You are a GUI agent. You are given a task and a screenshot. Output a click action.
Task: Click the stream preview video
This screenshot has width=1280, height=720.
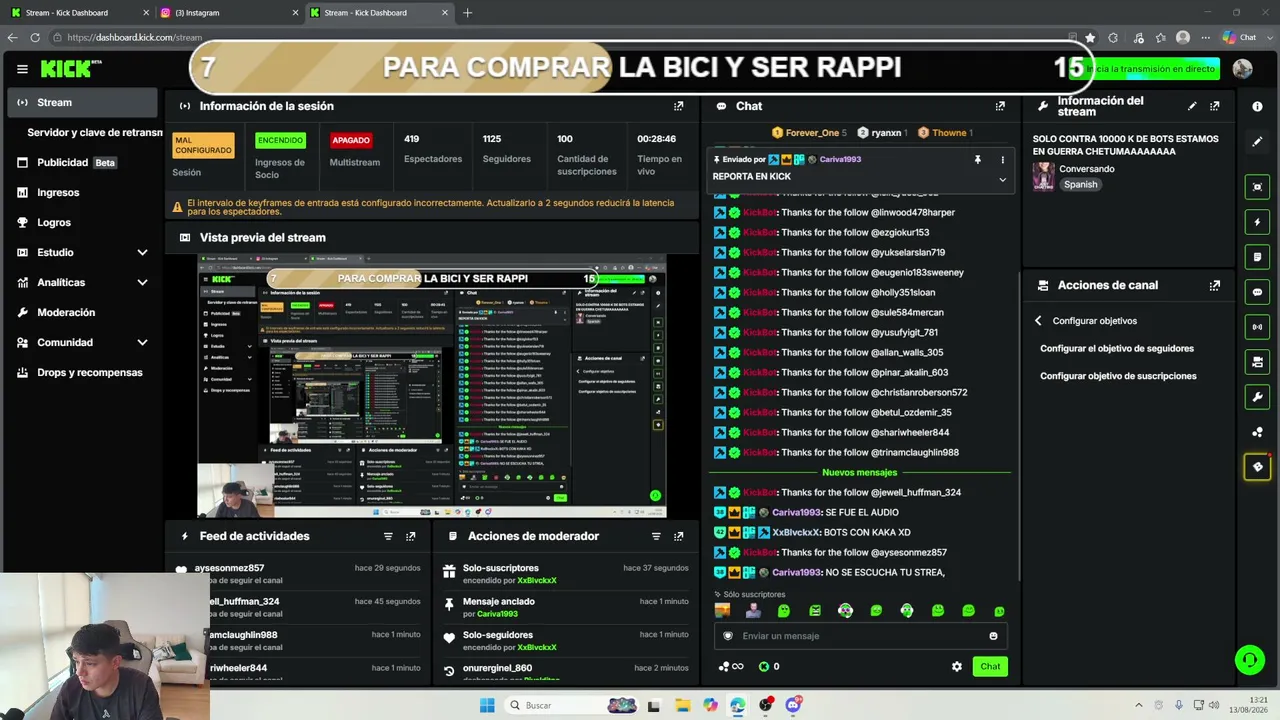tap(432, 385)
